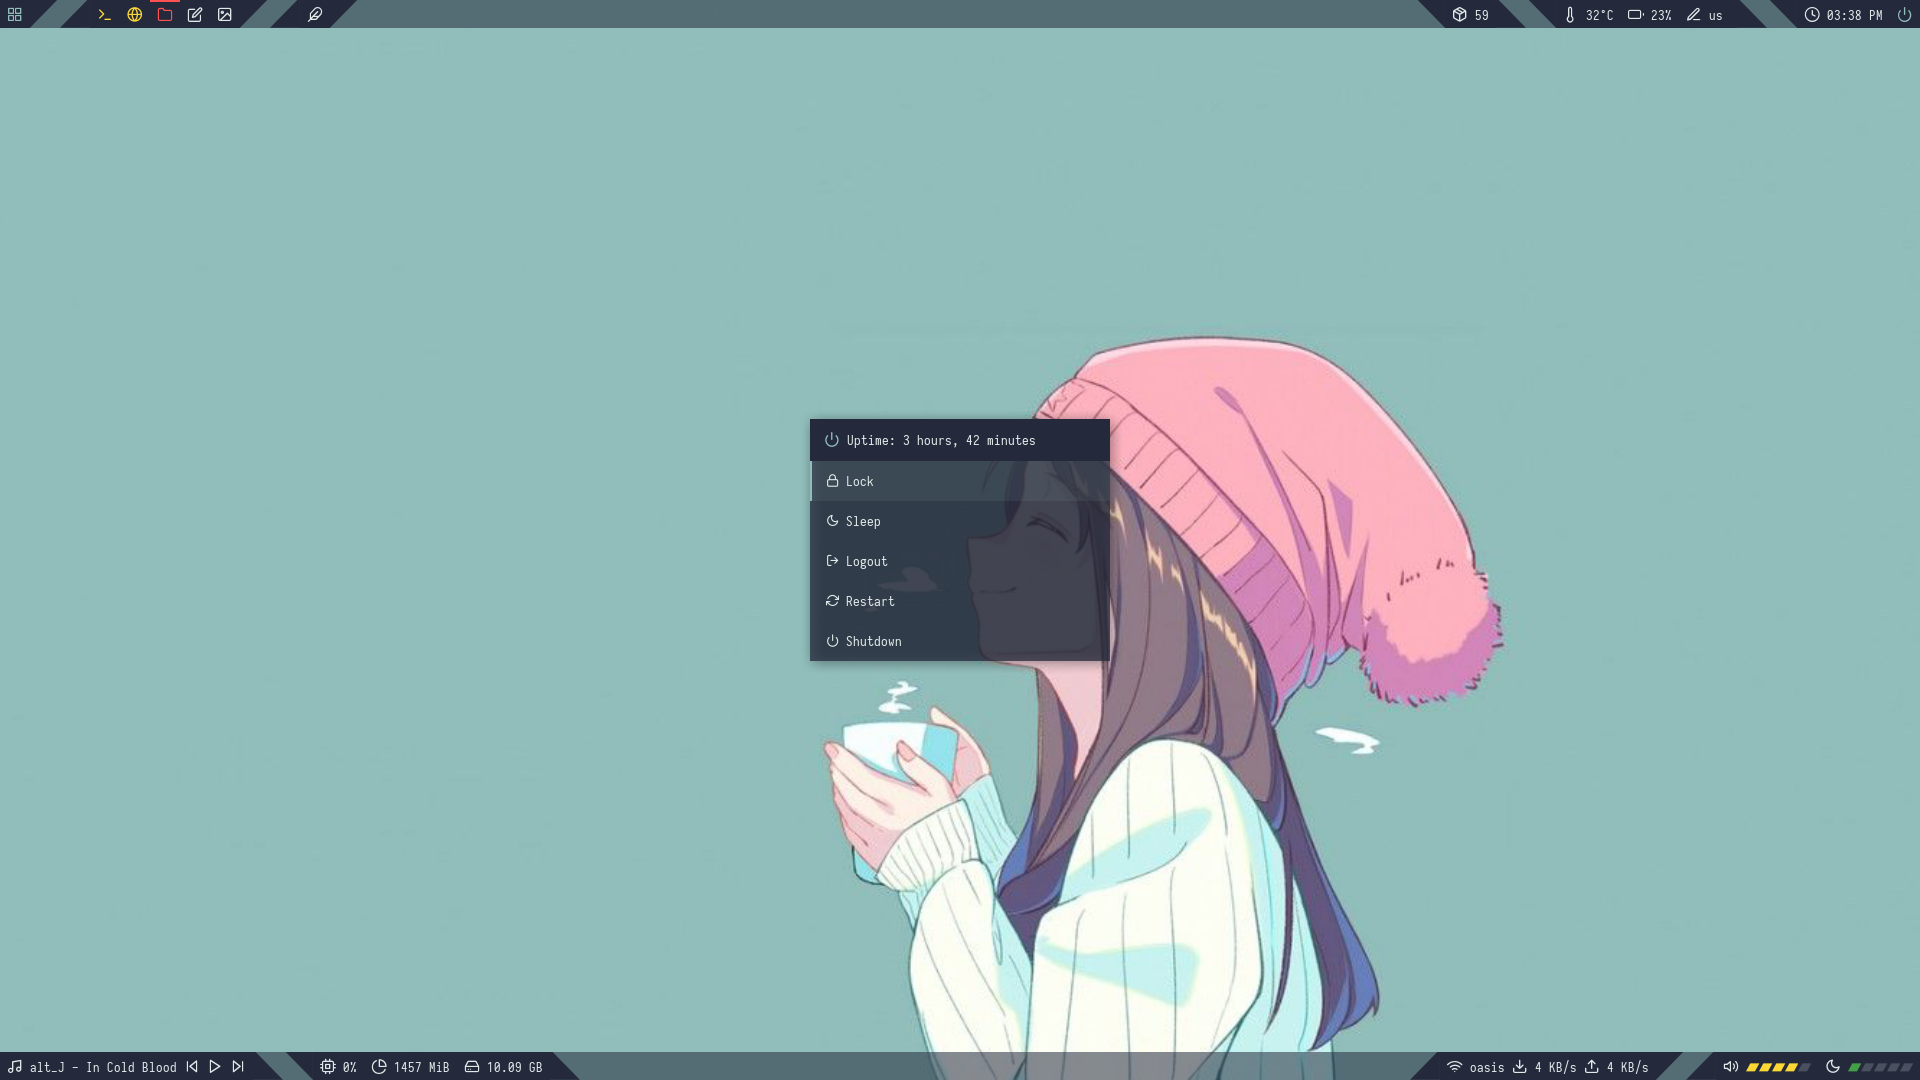The image size is (1920, 1080).
Task: Open the text editor pencil icon
Action: 195,15
